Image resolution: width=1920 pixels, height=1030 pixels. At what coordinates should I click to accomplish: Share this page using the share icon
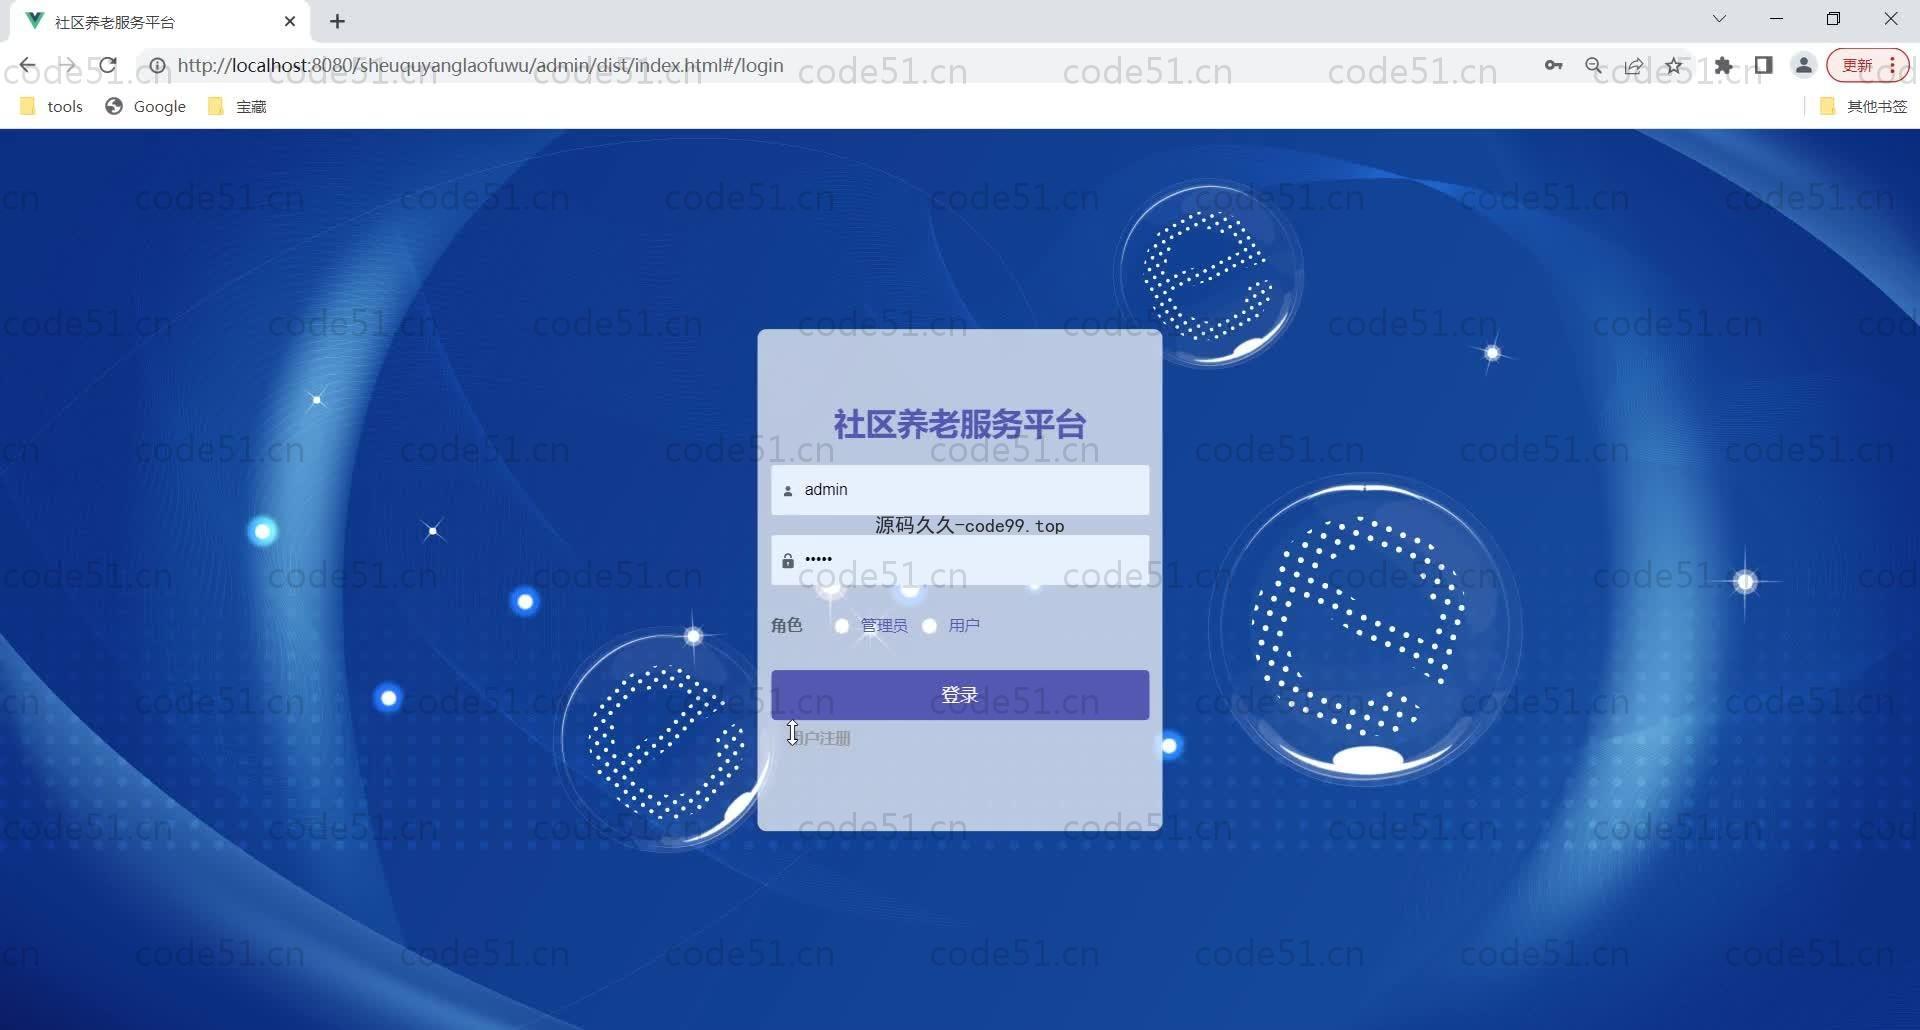coord(1634,66)
